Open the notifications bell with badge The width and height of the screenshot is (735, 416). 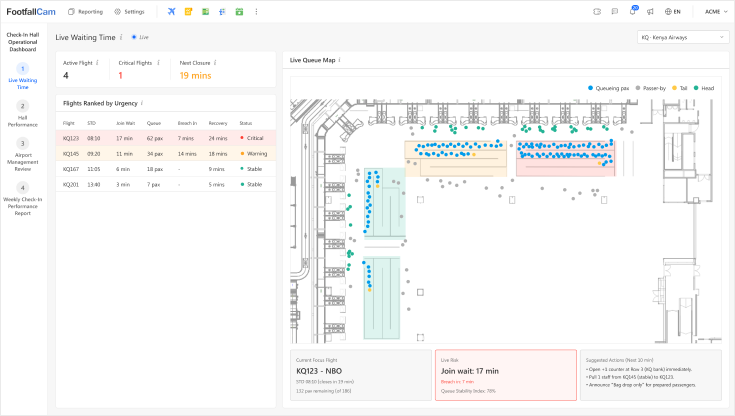point(633,11)
